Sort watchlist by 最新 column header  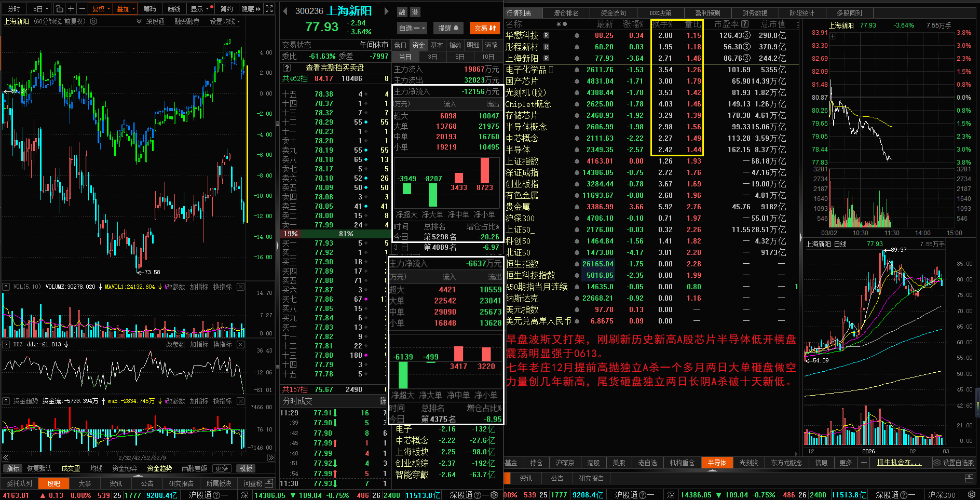point(604,24)
